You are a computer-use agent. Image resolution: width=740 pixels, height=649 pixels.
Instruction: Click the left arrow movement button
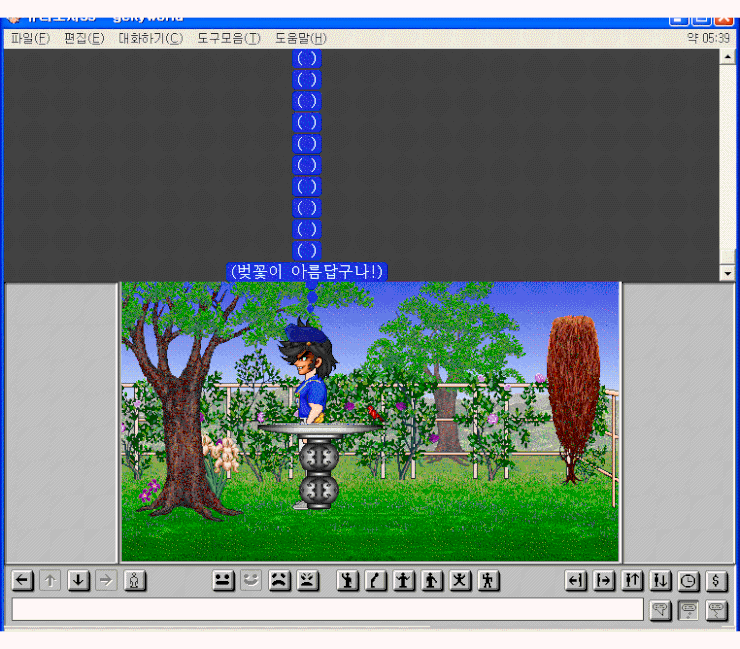pos(22,581)
